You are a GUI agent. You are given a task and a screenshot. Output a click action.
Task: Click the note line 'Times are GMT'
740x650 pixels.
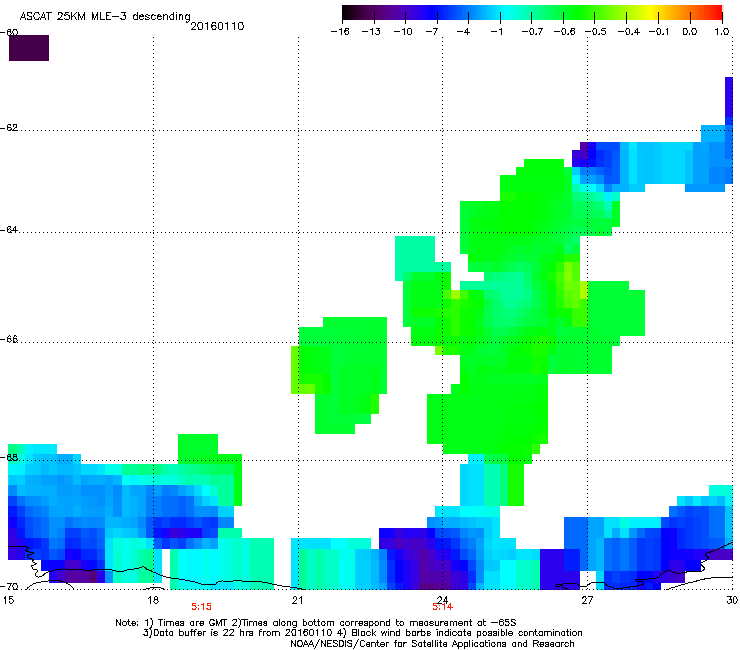point(316,623)
